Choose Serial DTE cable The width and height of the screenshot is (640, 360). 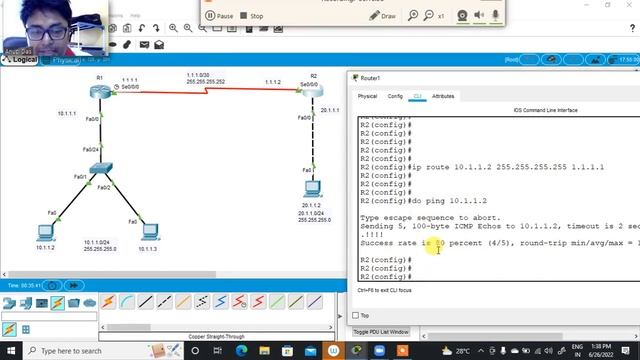tap(258, 302)
